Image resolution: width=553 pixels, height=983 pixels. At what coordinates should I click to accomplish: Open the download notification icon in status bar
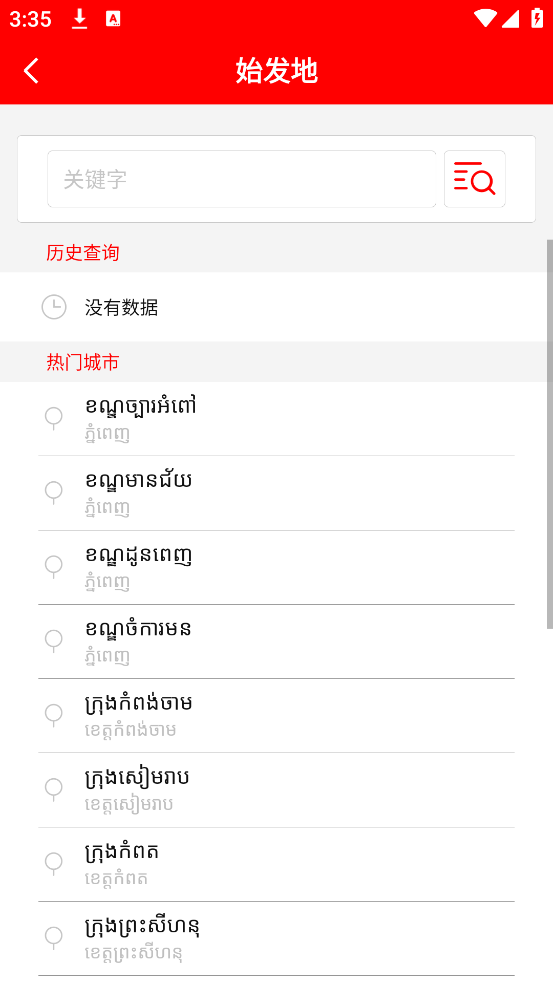pos(79,19)
